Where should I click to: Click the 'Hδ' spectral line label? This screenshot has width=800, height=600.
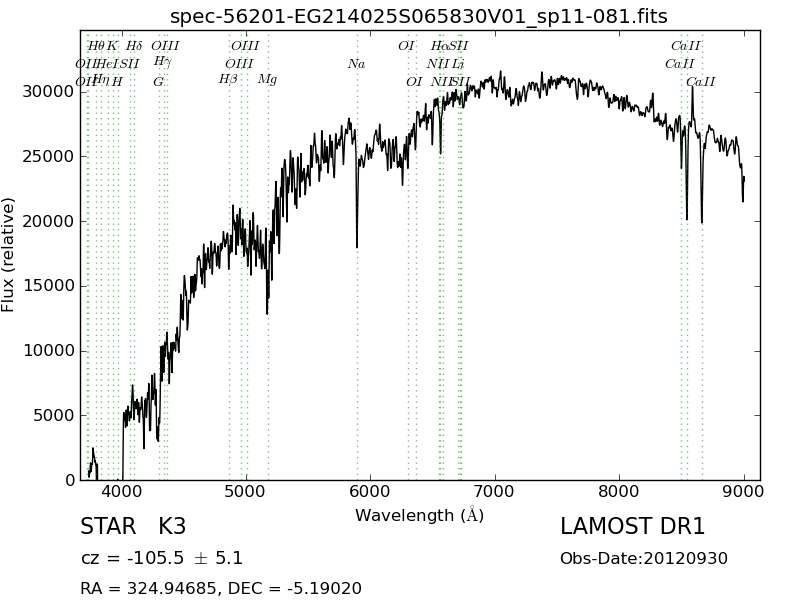click(x=134, y=46)
